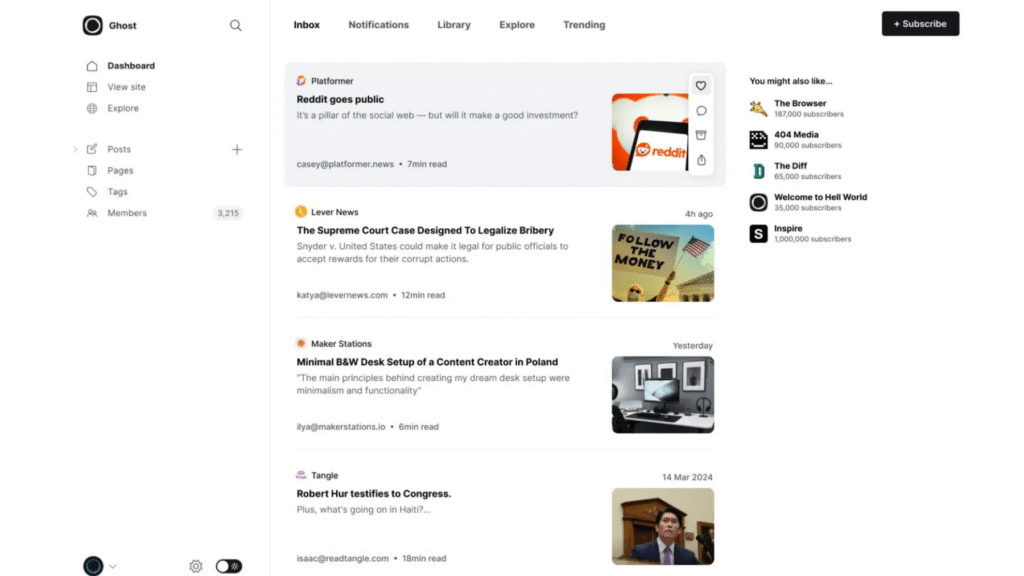This screenshot has width=1024, height=576.
Task: Click The Browser recommendation icon
Action: pyautogui.click(x=758, y=108)
